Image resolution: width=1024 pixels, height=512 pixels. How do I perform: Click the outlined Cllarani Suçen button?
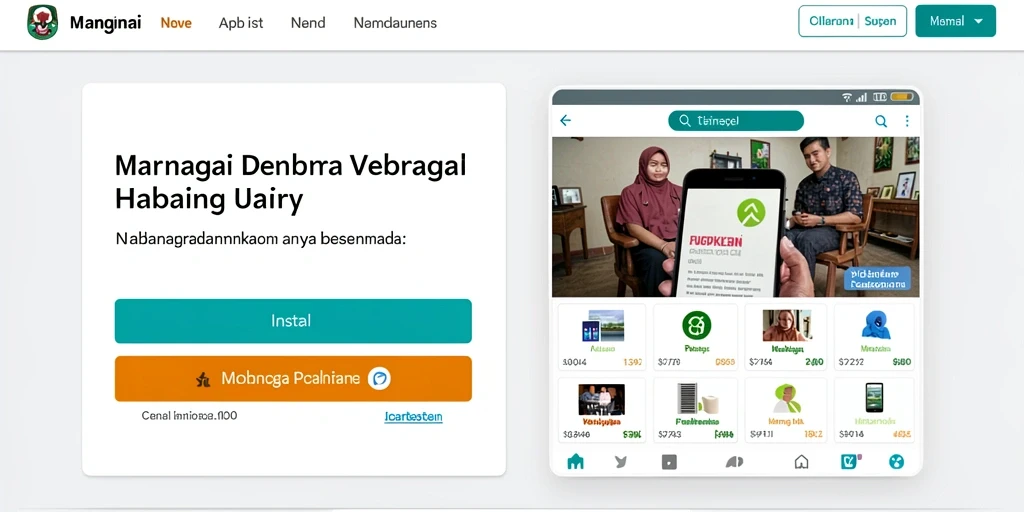[x=852, y=21]
